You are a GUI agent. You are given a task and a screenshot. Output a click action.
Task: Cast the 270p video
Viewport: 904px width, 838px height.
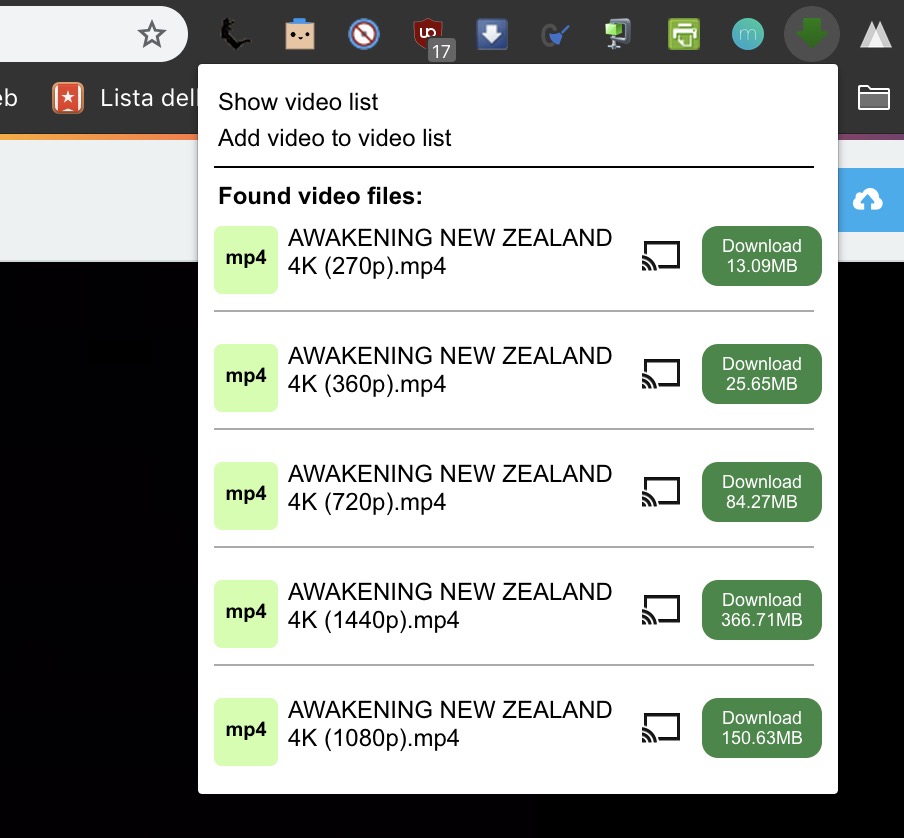coord(660,256)
